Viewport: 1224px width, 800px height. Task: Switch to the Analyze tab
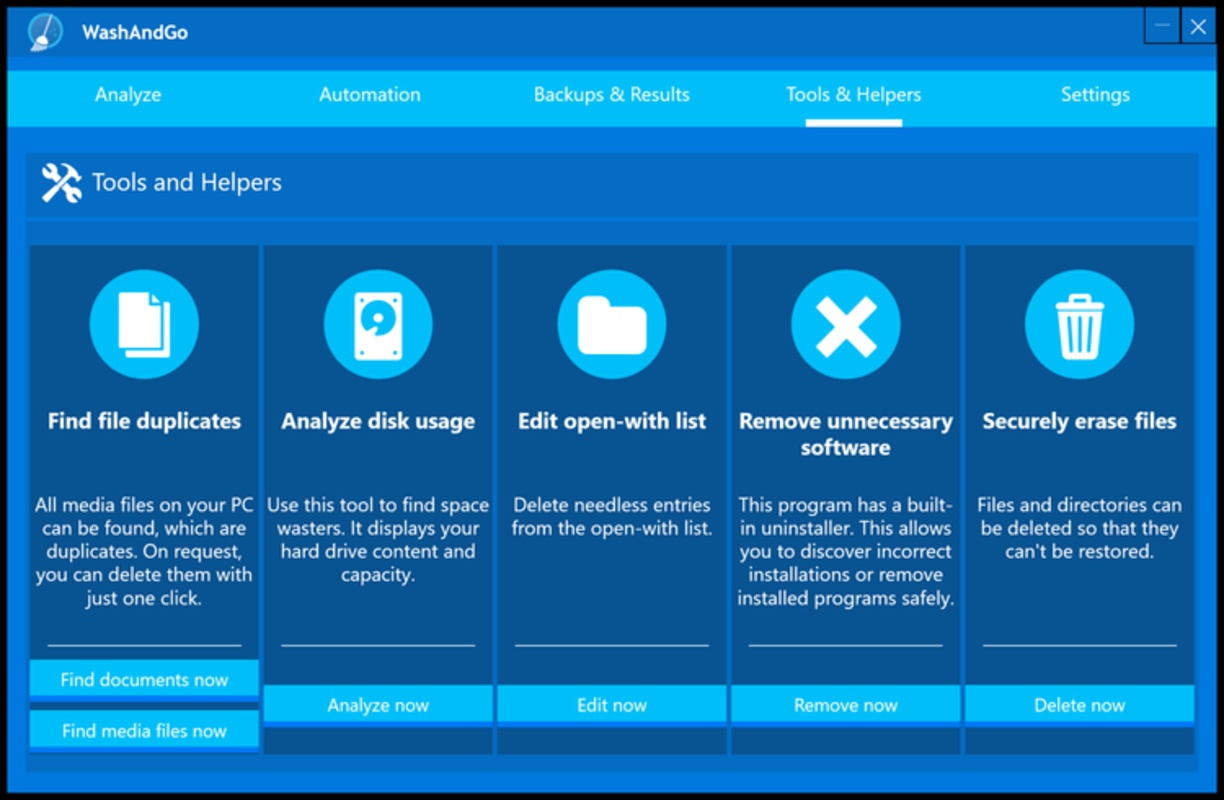pos(128,95)
